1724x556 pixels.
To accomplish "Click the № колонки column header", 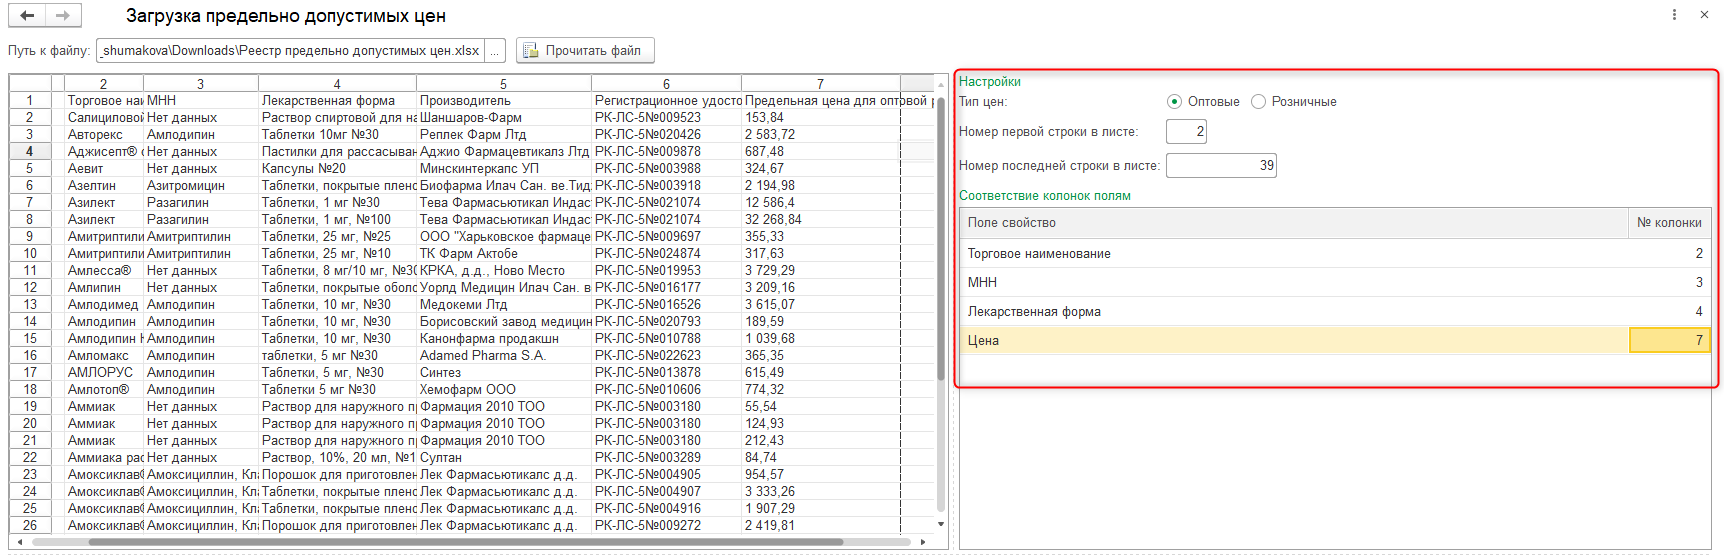I will 1669,223.
